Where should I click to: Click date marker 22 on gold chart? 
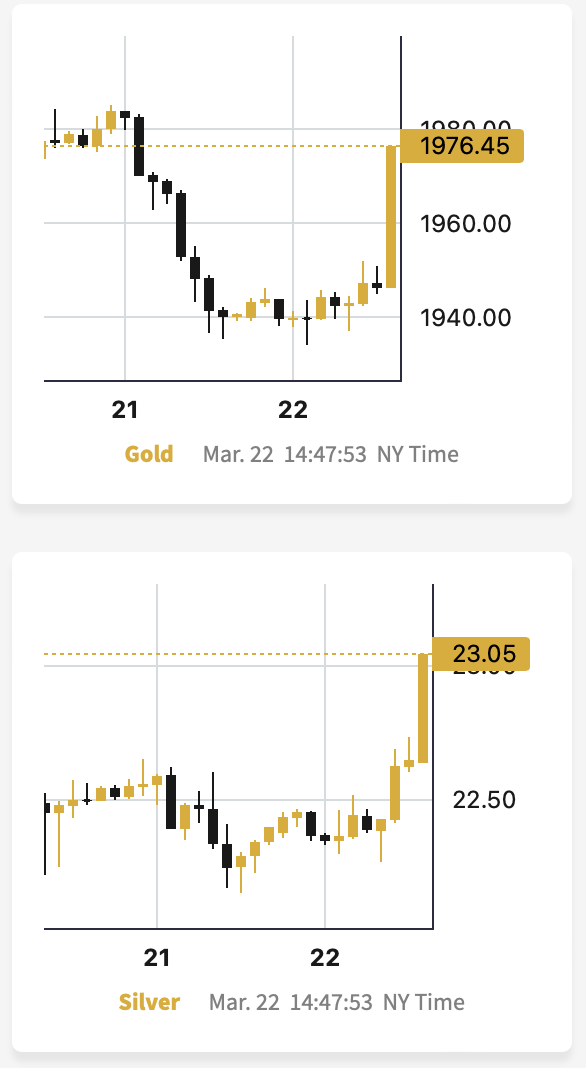(x=293, y=410)
